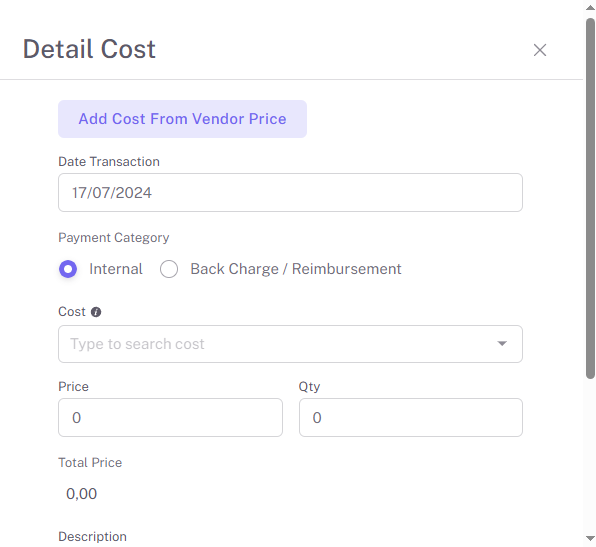This screenshot has height=547, width=596.
Task: Focus the Qty input field
Action: pyautogui.click(x=411, y=417)
